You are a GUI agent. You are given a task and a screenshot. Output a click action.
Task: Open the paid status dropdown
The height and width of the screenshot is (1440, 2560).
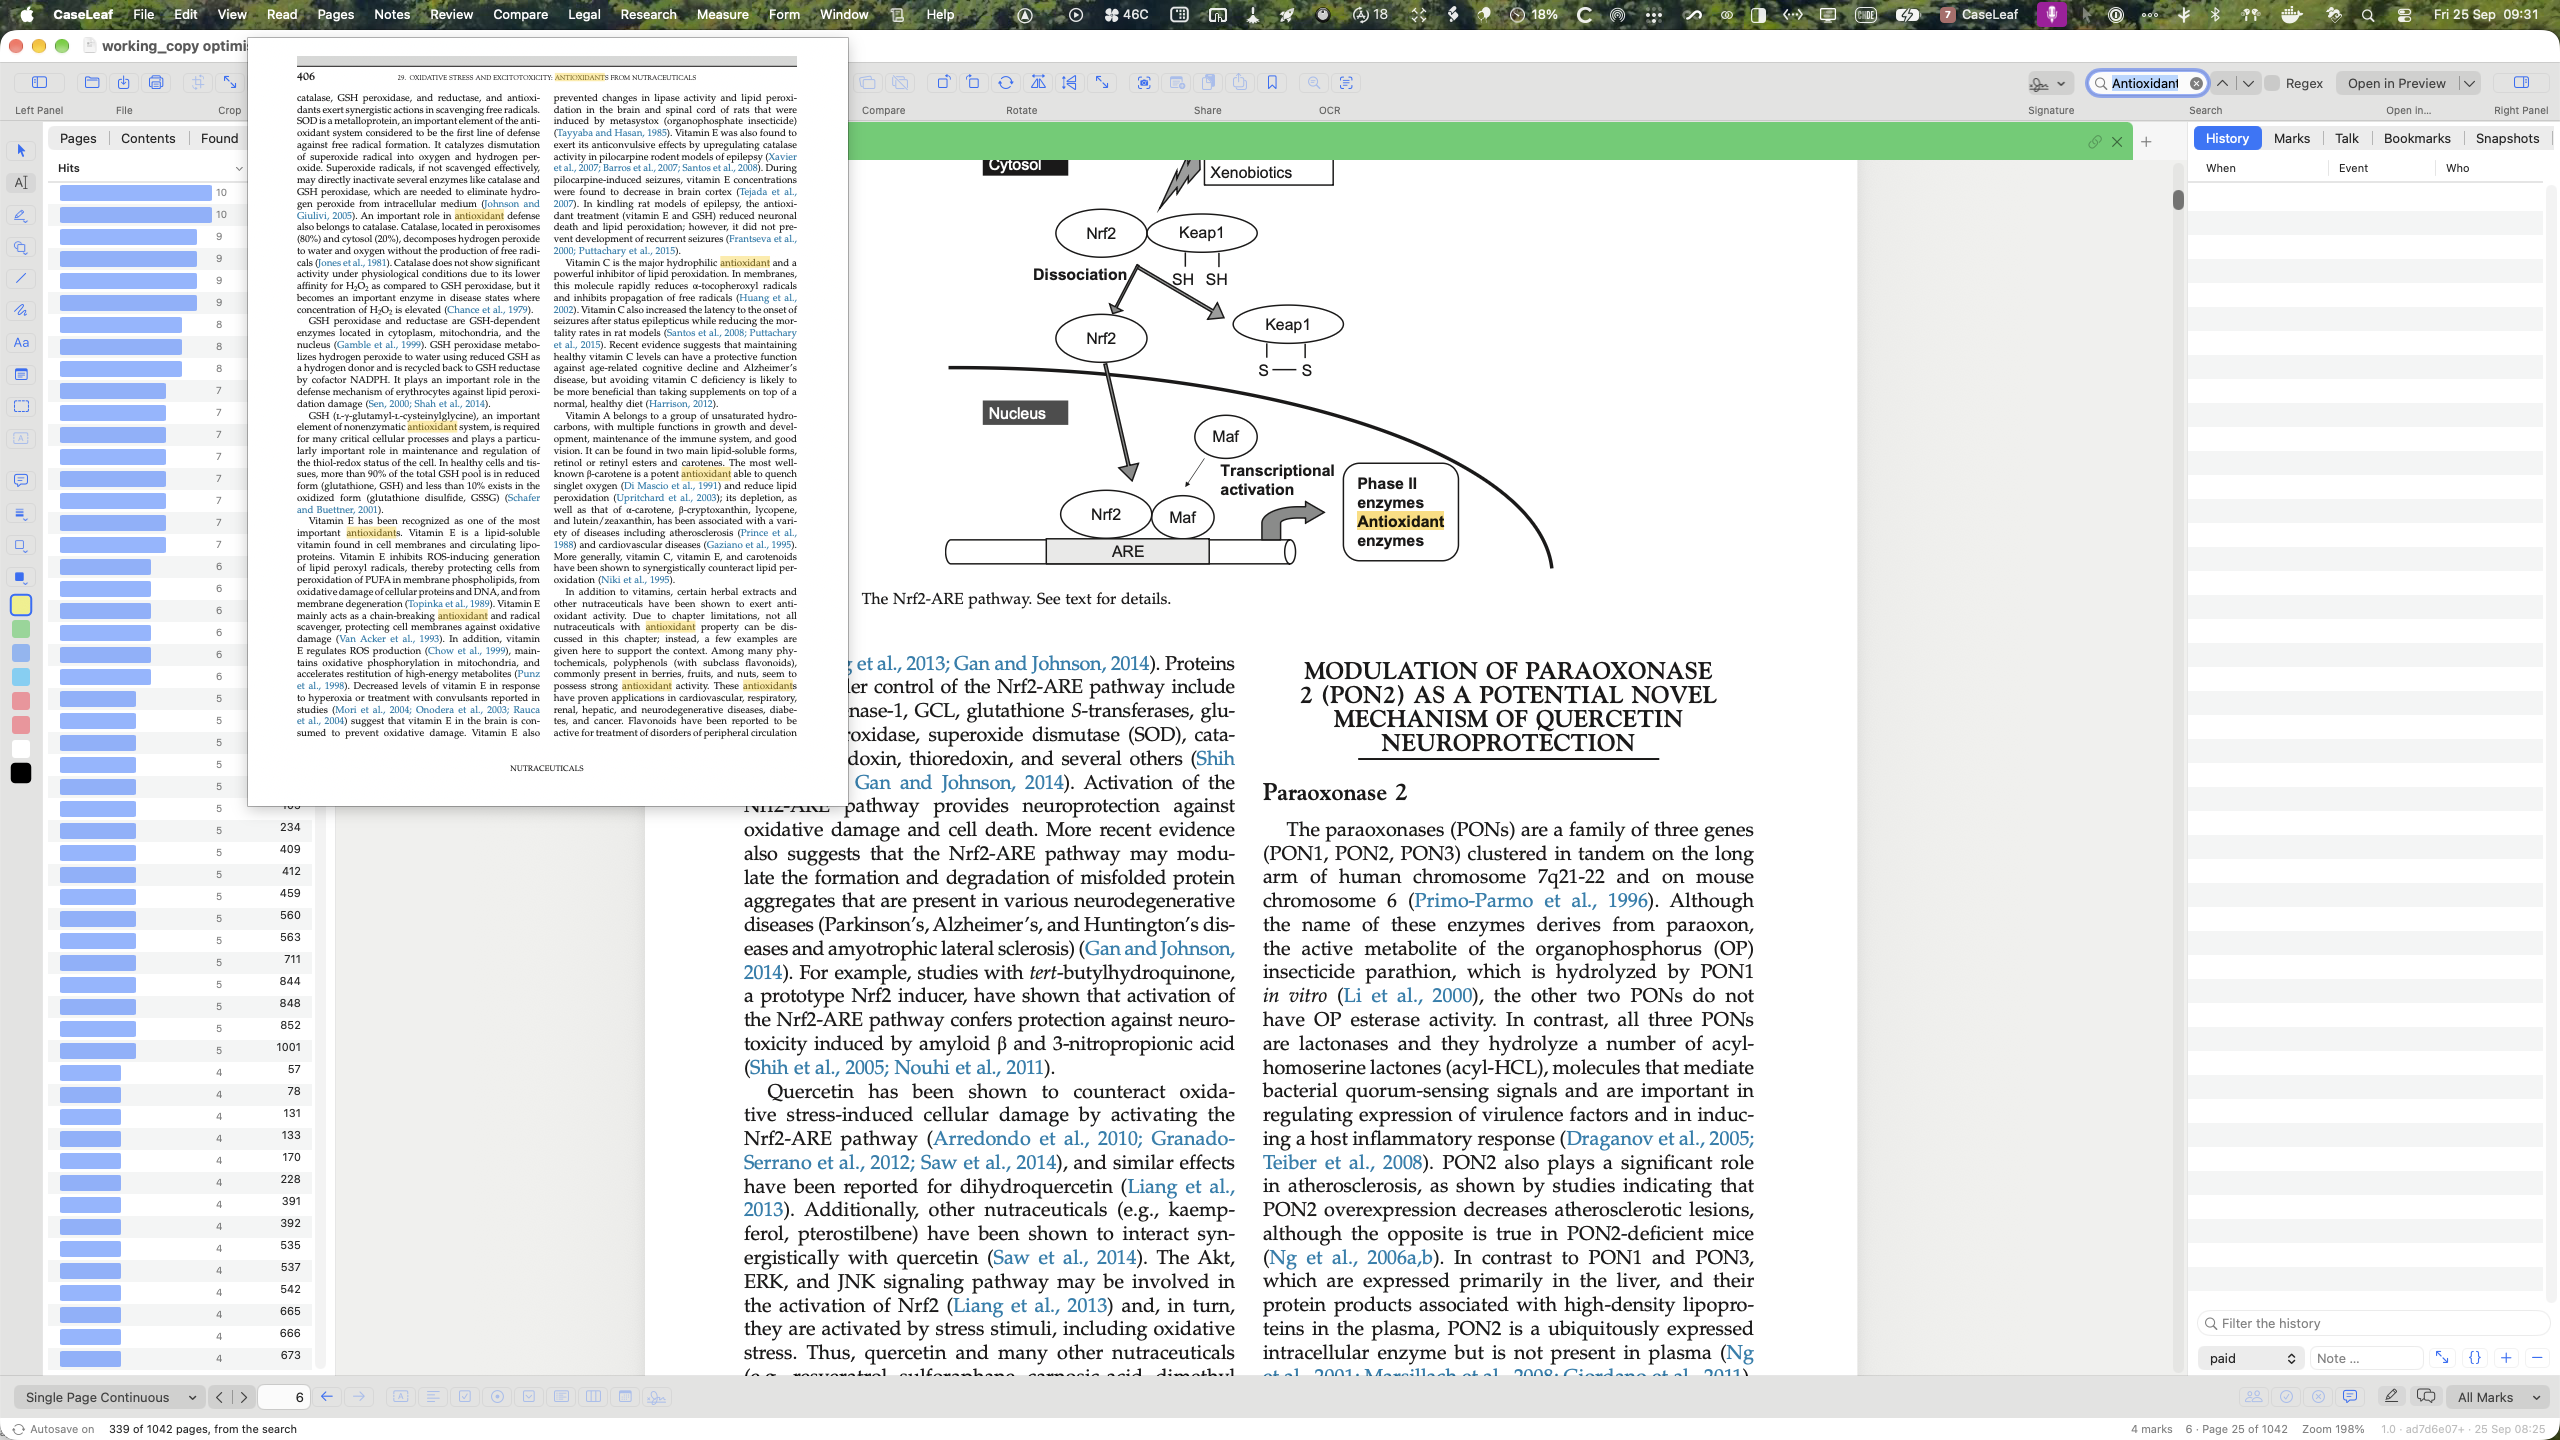2252,1358
